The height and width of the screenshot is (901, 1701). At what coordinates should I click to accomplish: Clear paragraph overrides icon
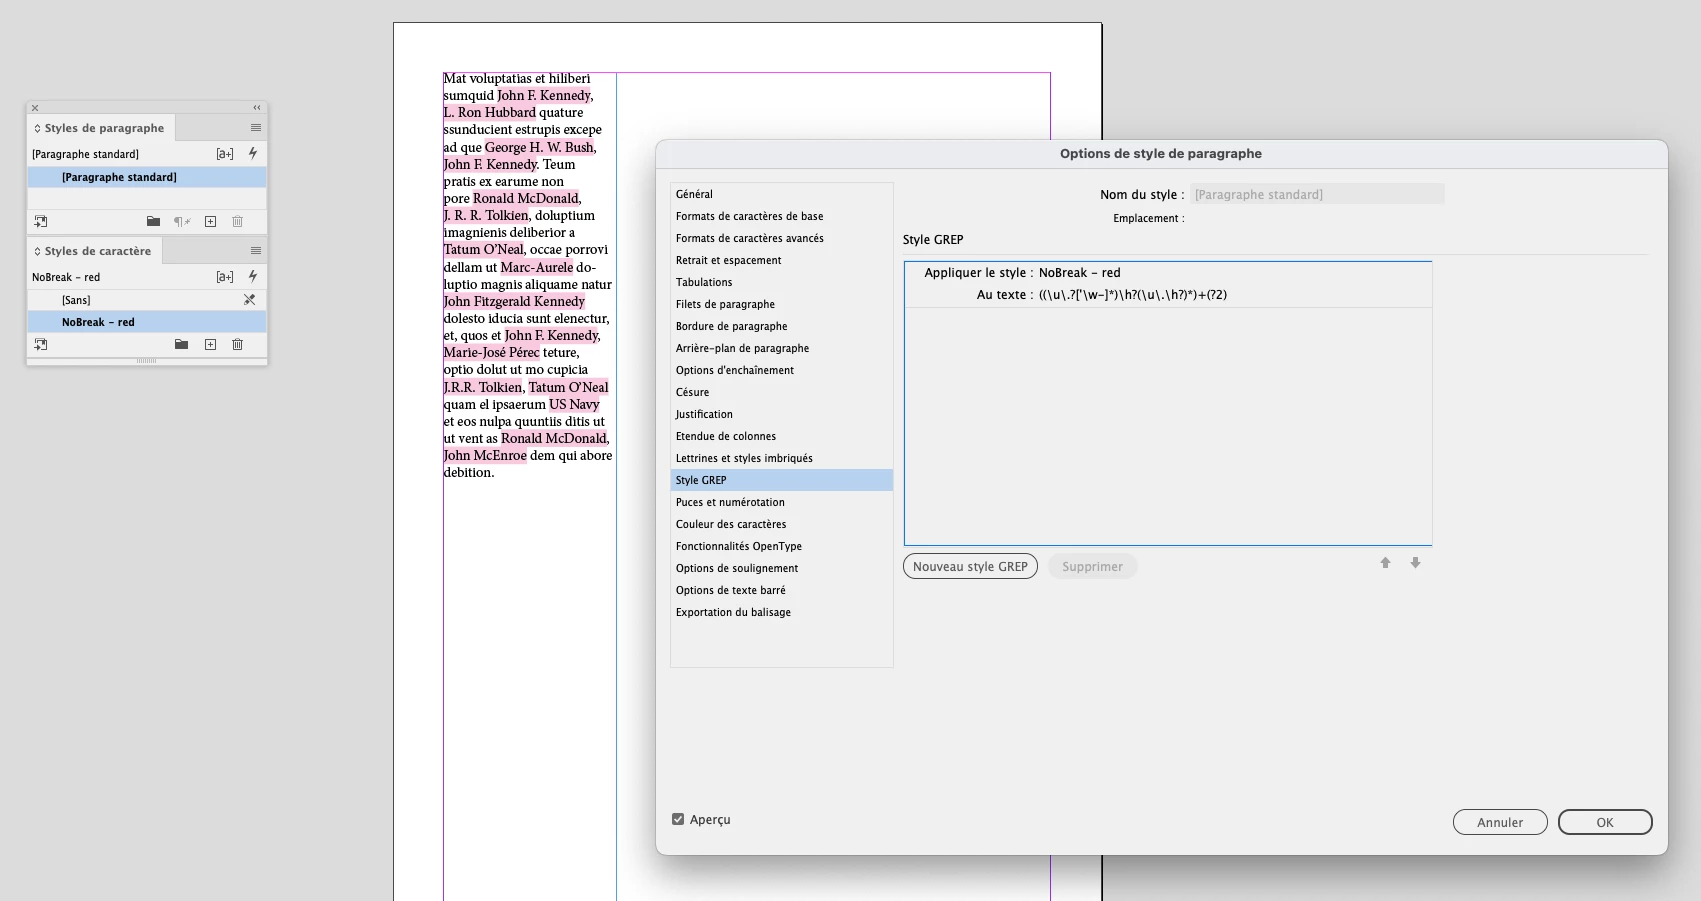pos(182,222)
